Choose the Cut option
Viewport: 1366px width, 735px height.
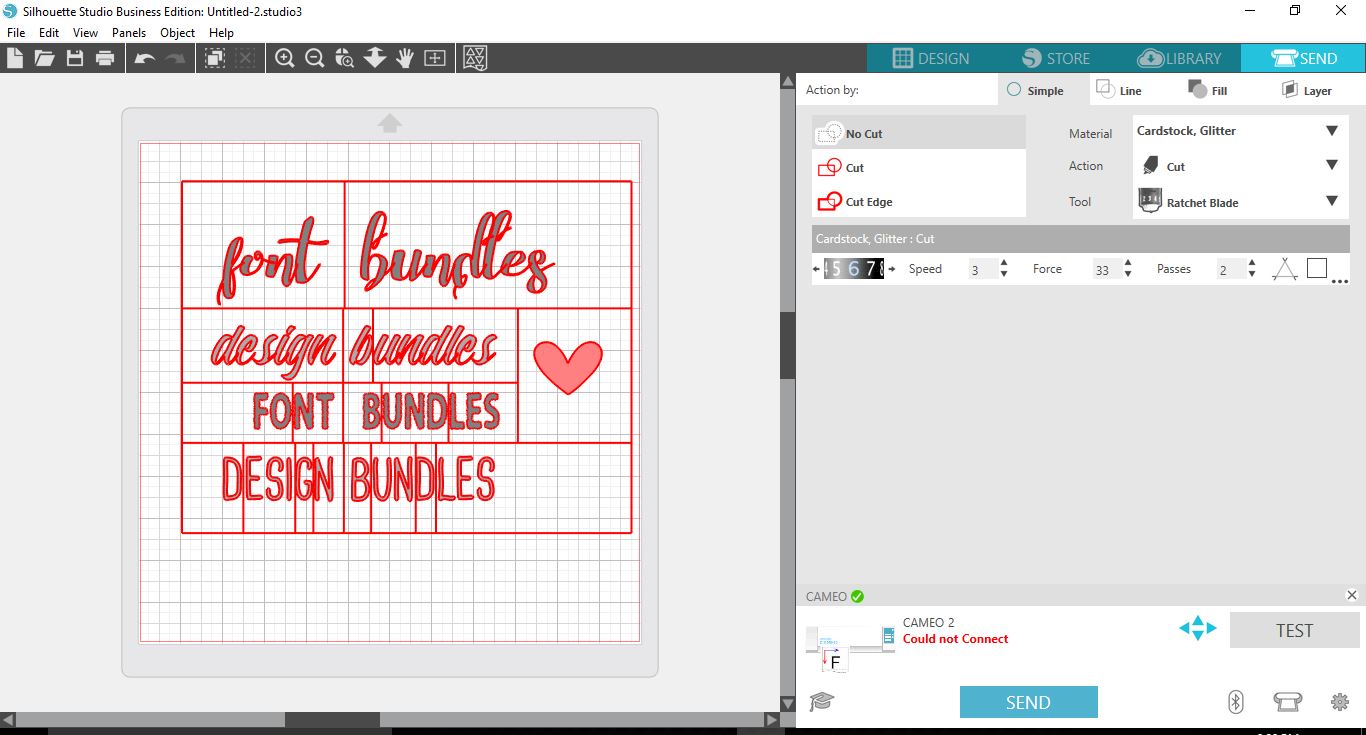[919, 167]
